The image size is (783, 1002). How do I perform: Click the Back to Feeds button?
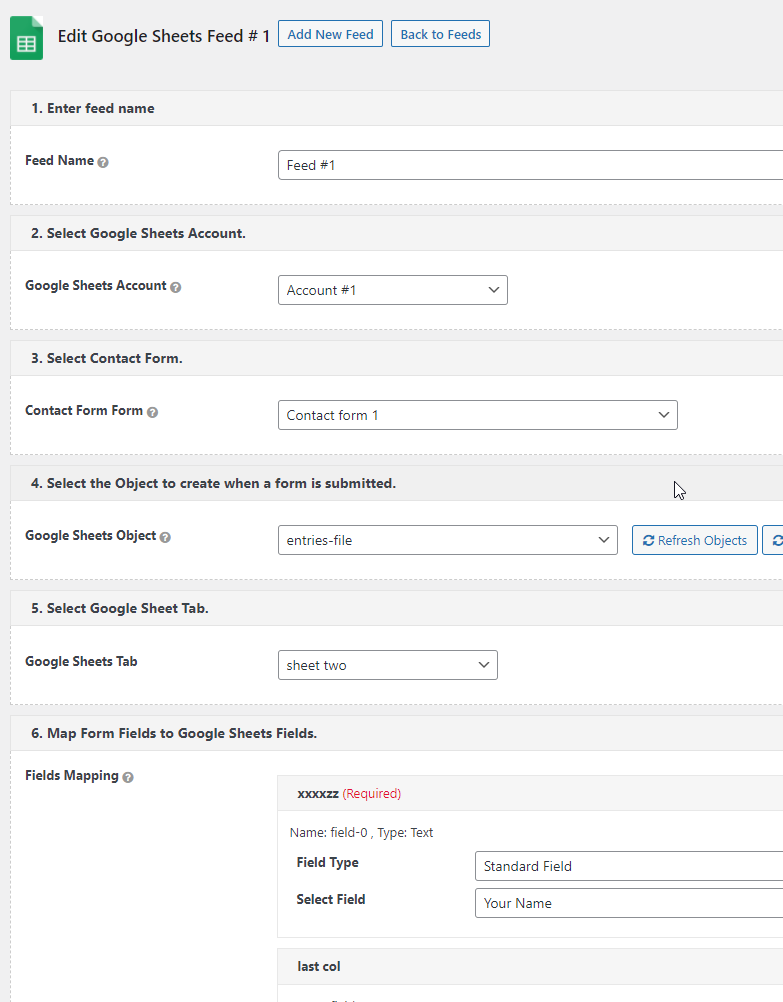coord(440,34)
